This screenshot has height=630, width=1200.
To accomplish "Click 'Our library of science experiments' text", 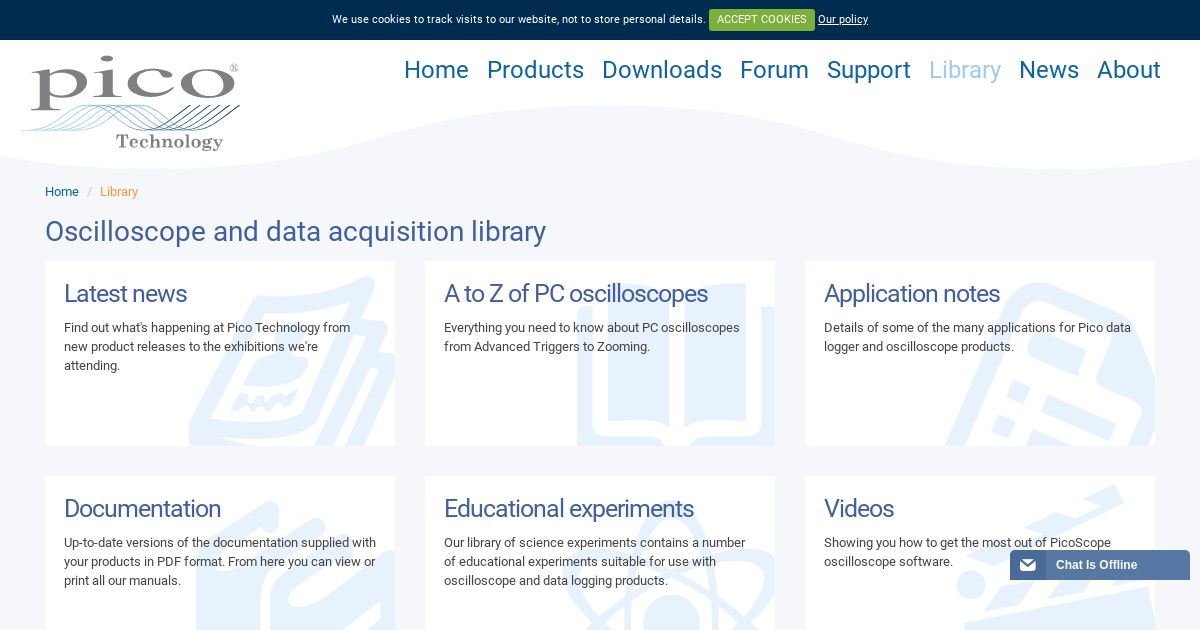I will click(594, 562).
